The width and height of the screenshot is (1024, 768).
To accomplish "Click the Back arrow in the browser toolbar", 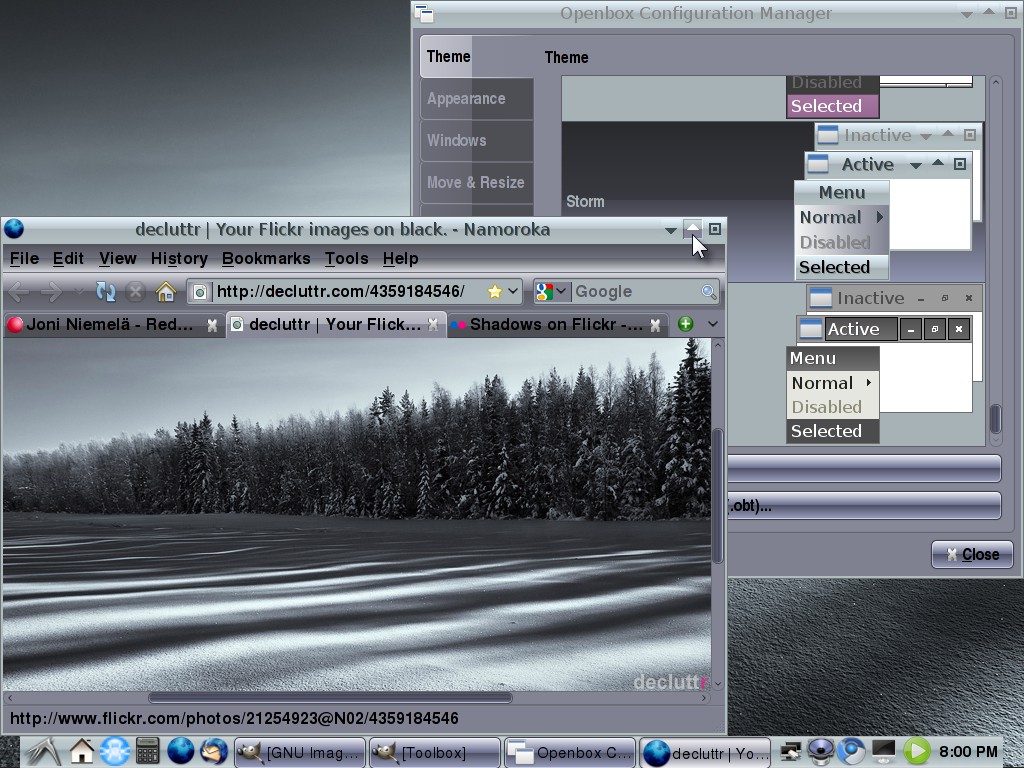I will coord(18,291).
